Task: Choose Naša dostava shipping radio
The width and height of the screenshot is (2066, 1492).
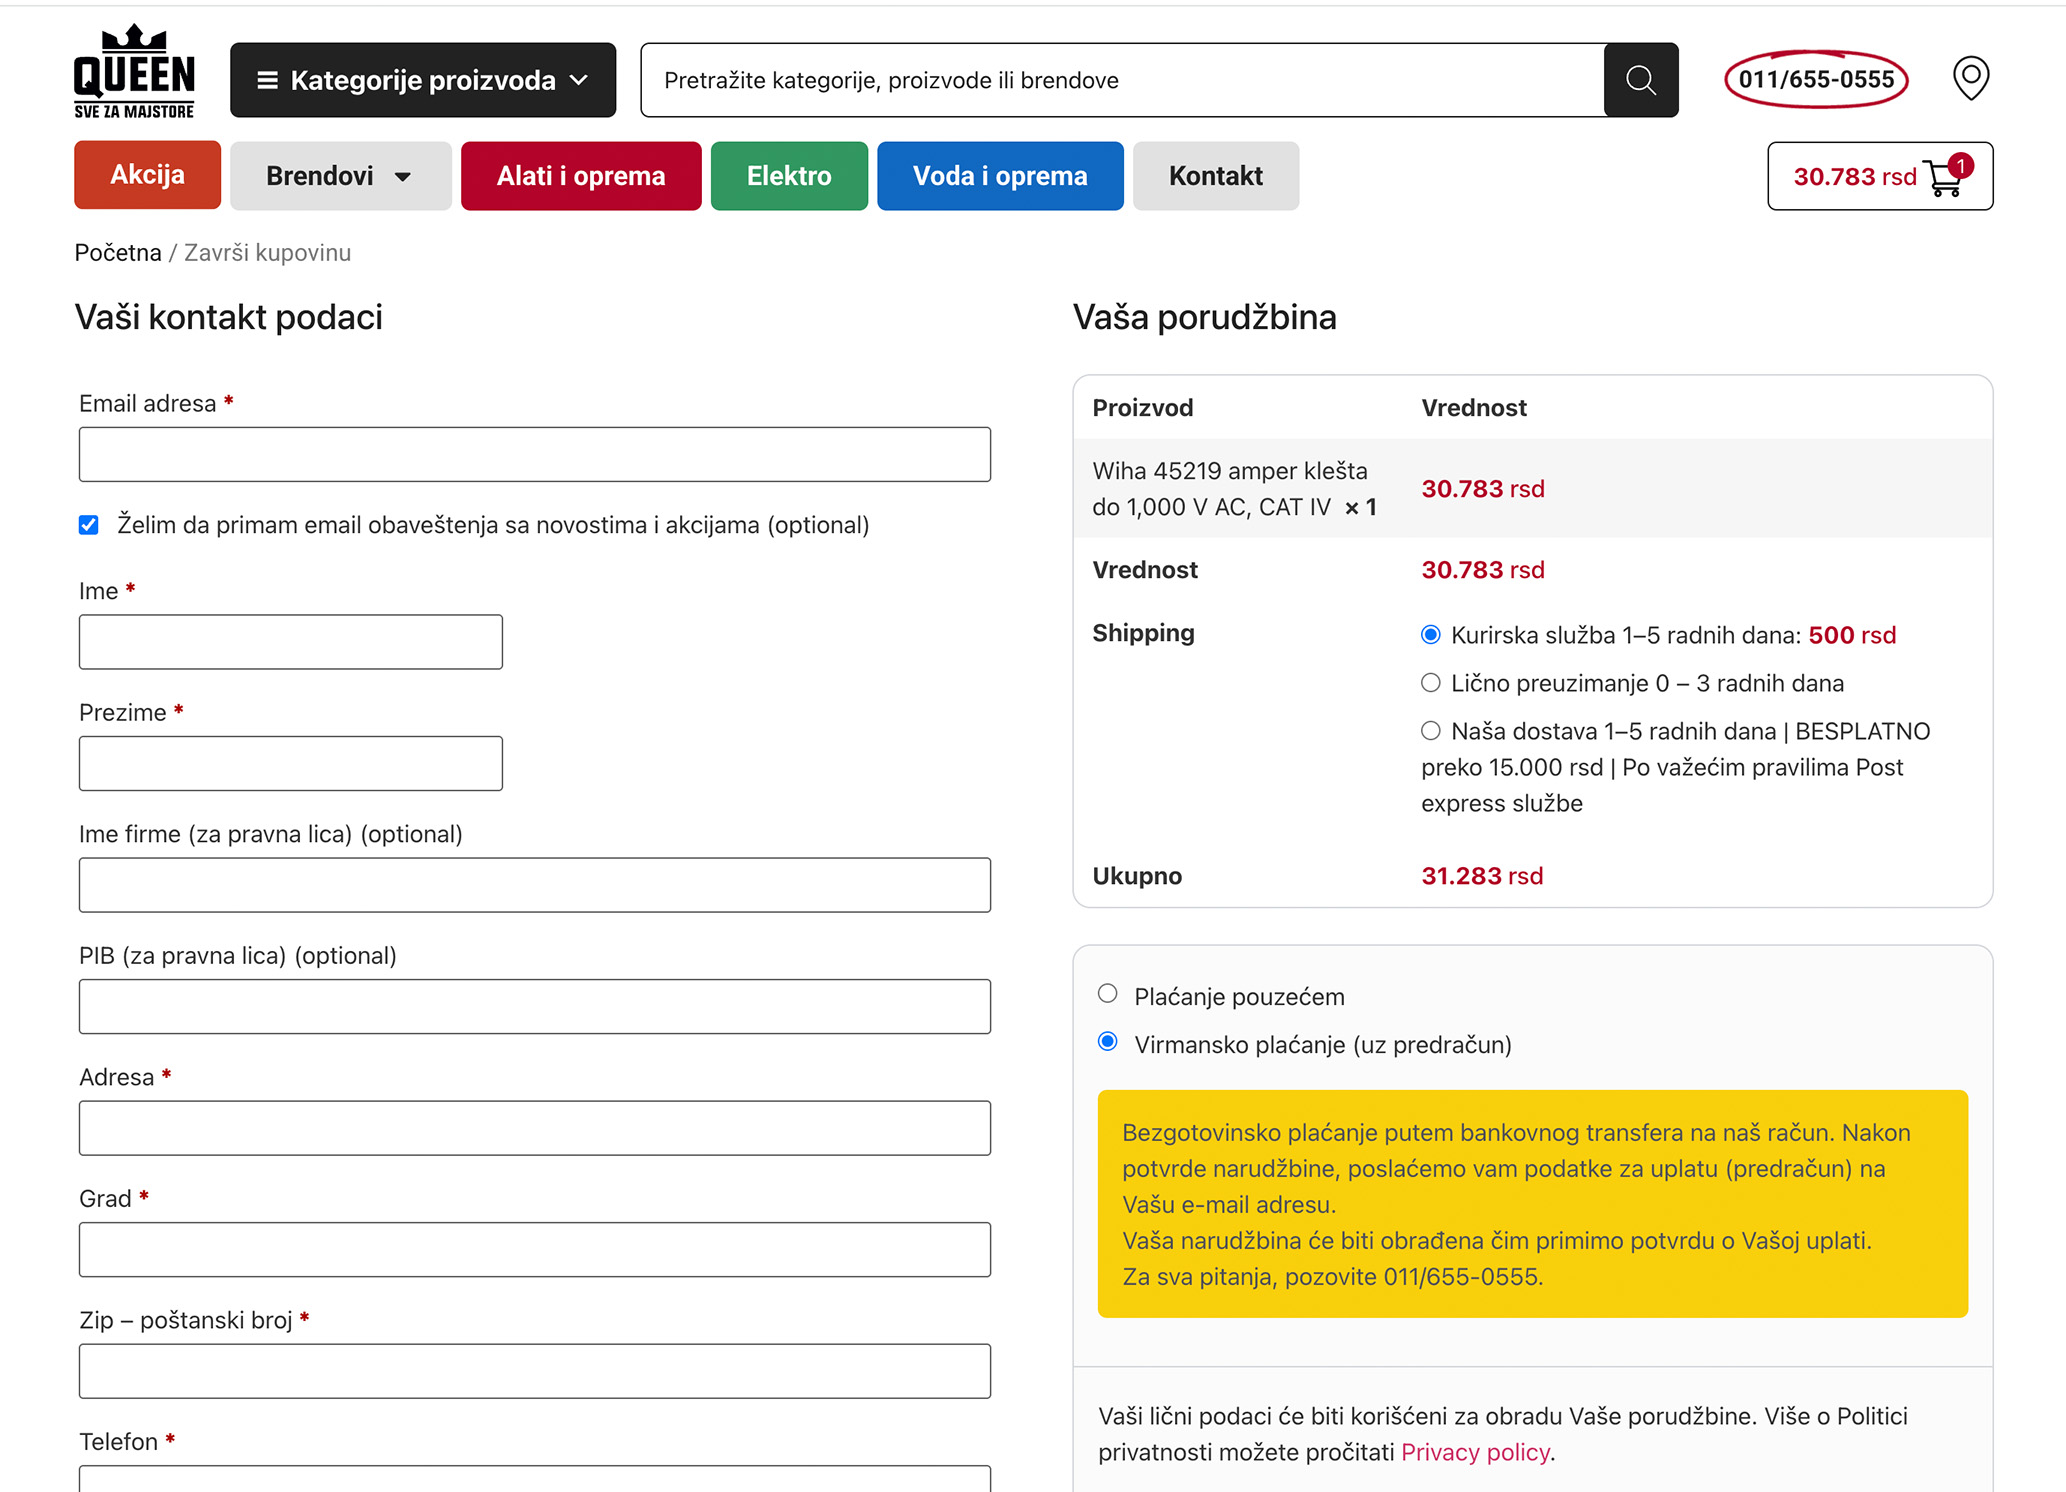Action: click(x=1430, y=731)
